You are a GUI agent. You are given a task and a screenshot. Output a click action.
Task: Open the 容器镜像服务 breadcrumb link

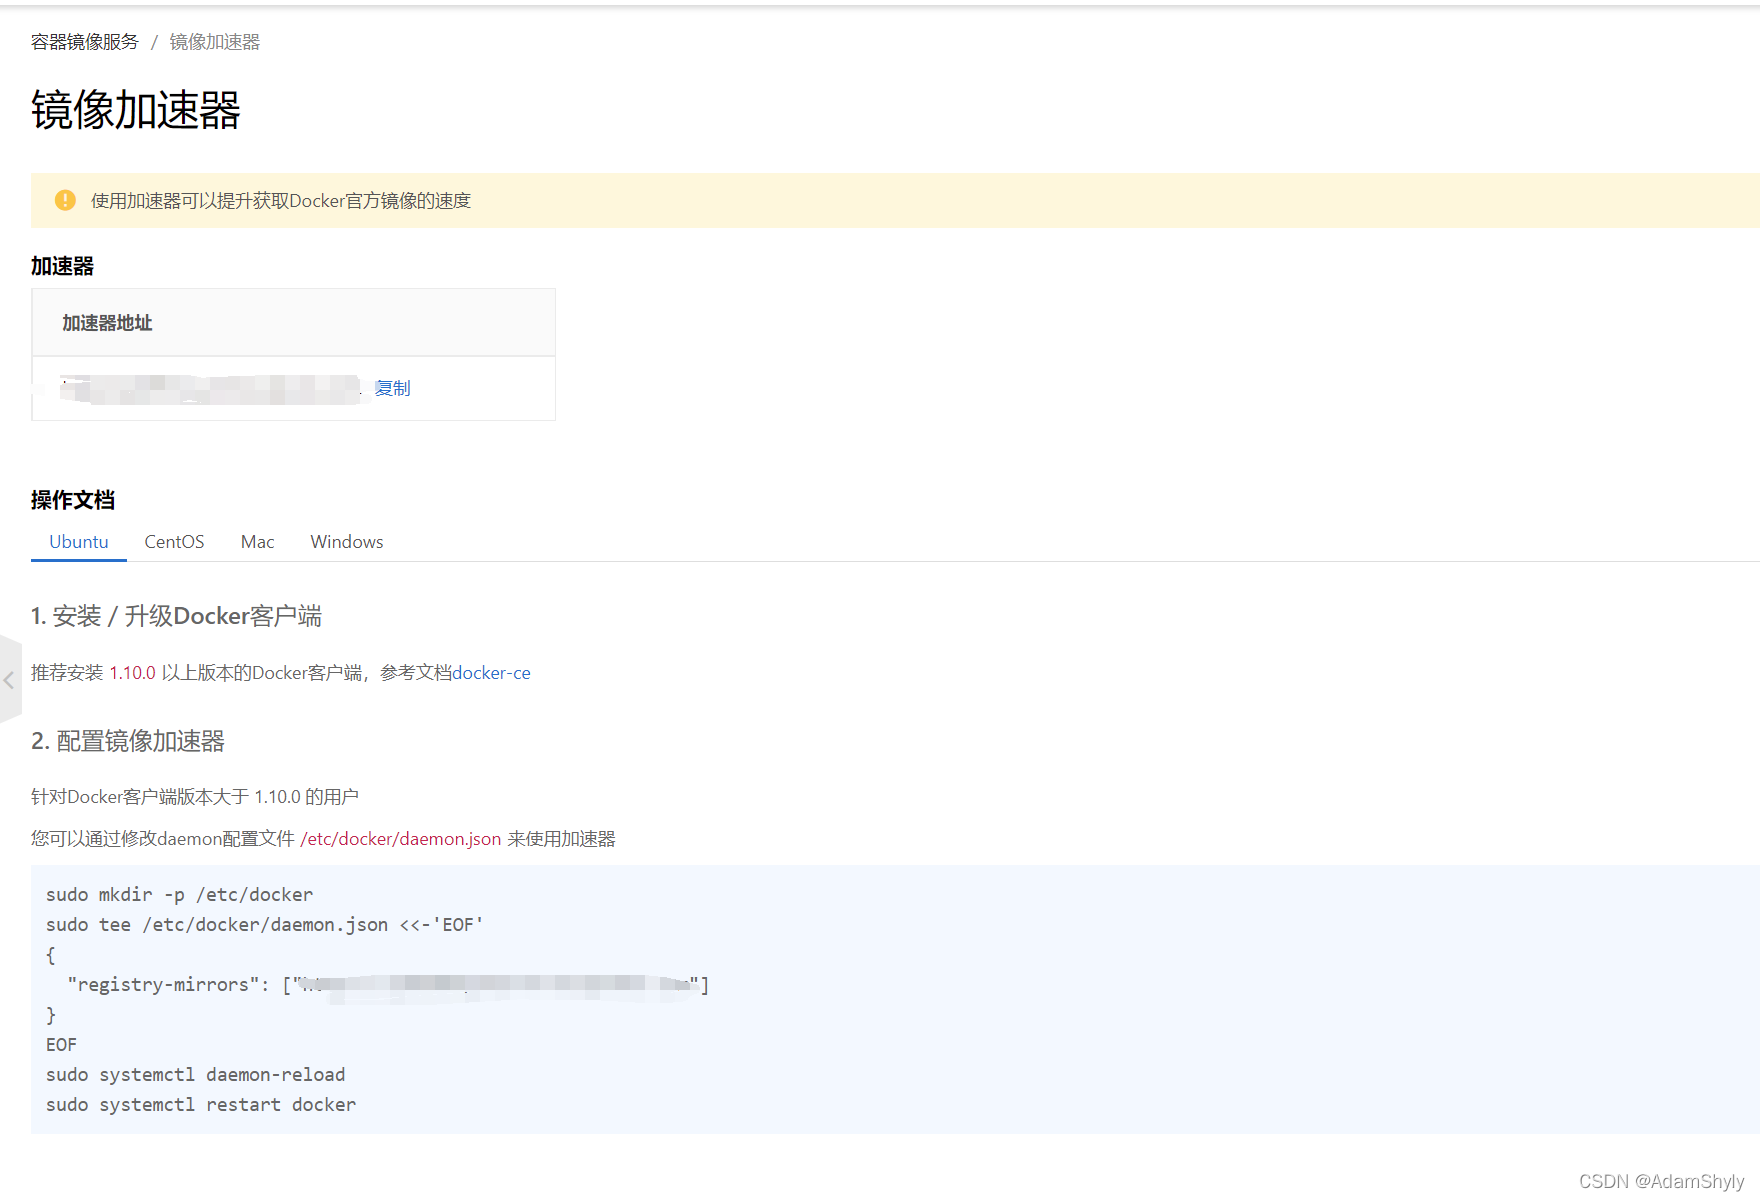85,42
